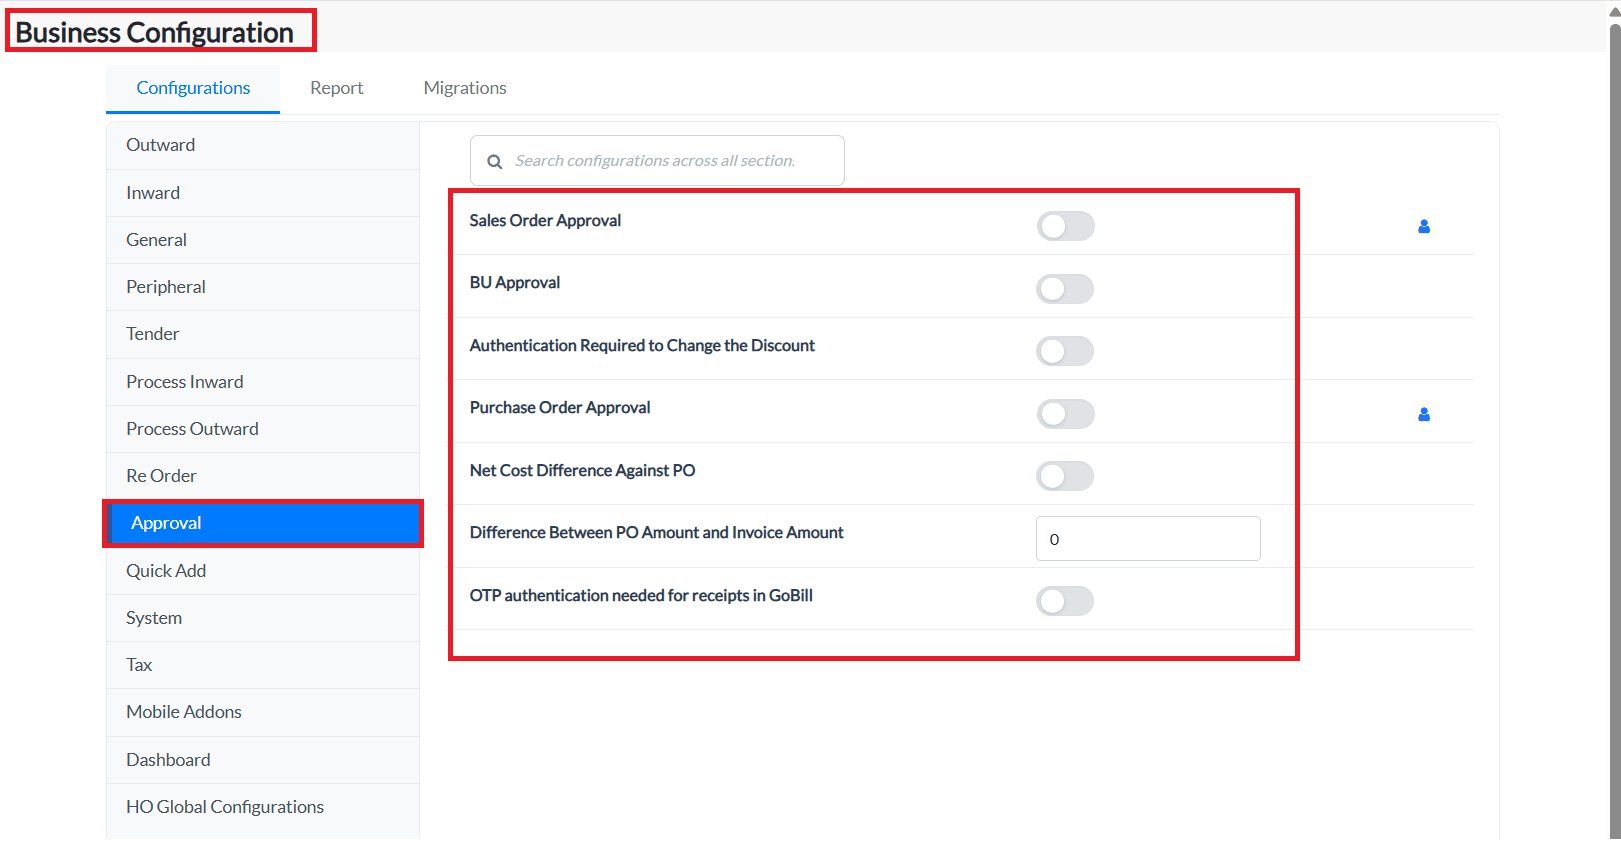
Task: Turn on Purchase Order Approval toggle
Action: 1065,414
